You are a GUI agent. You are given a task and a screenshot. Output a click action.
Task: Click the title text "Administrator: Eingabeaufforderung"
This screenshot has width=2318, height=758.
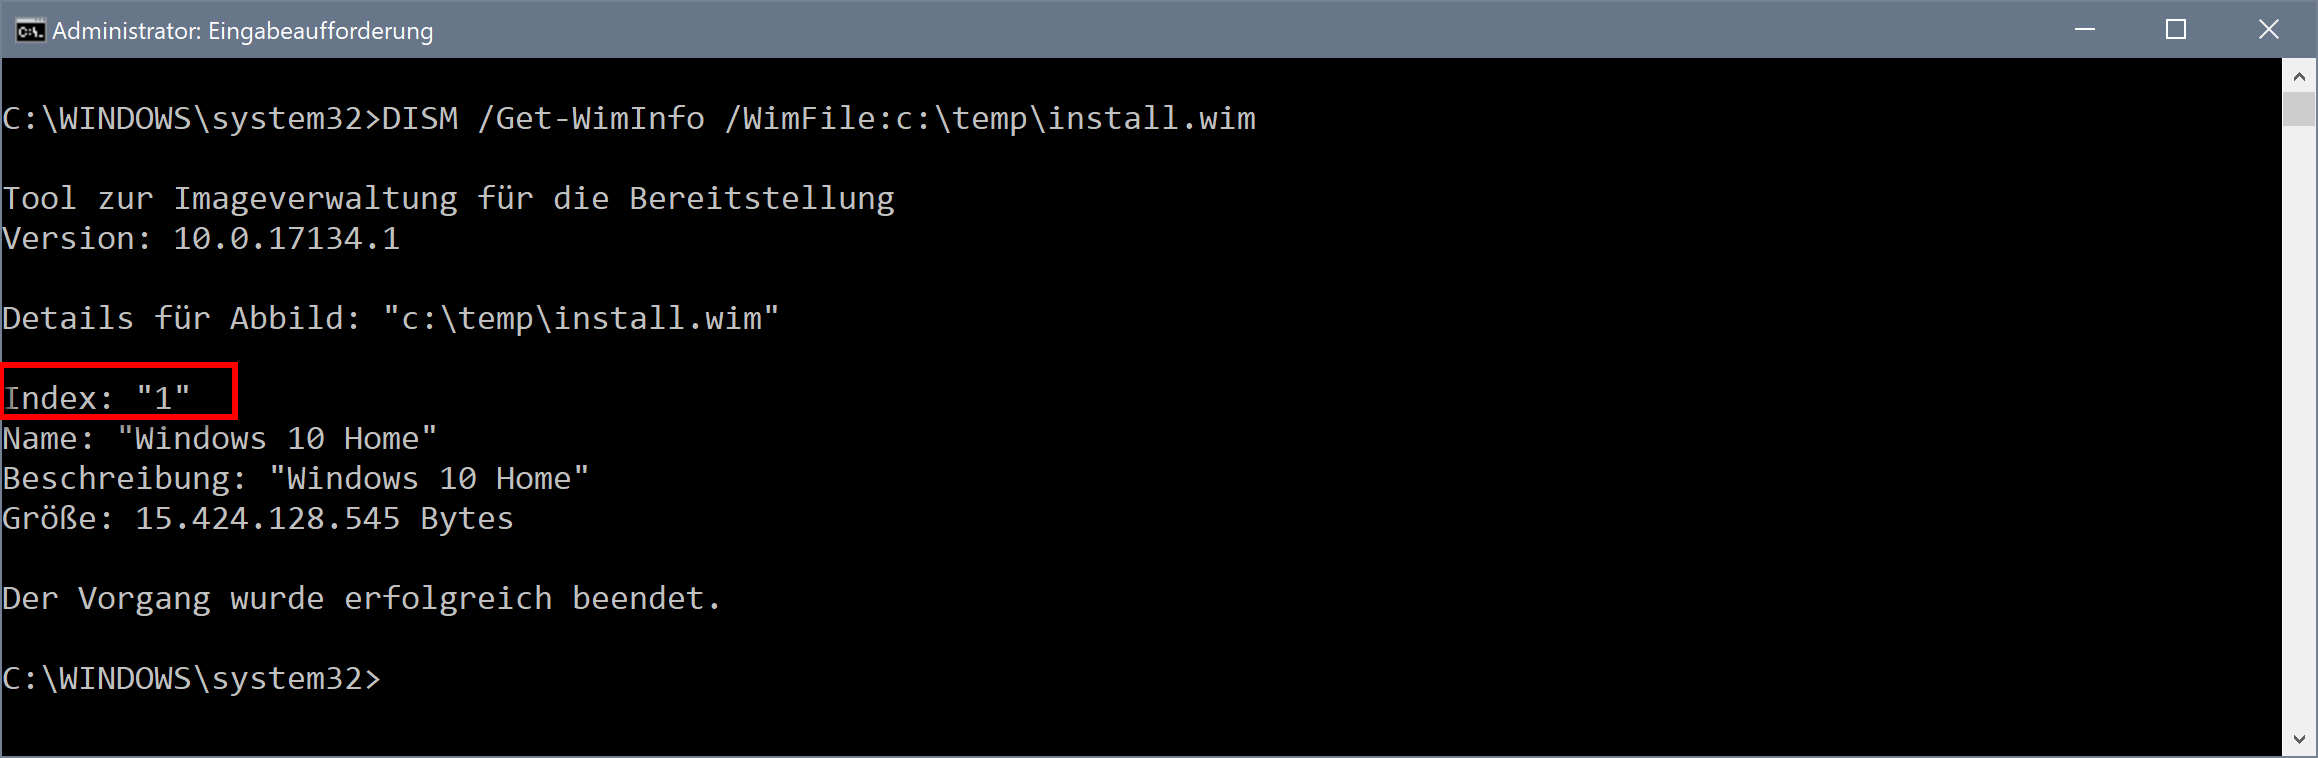(242, 31)
